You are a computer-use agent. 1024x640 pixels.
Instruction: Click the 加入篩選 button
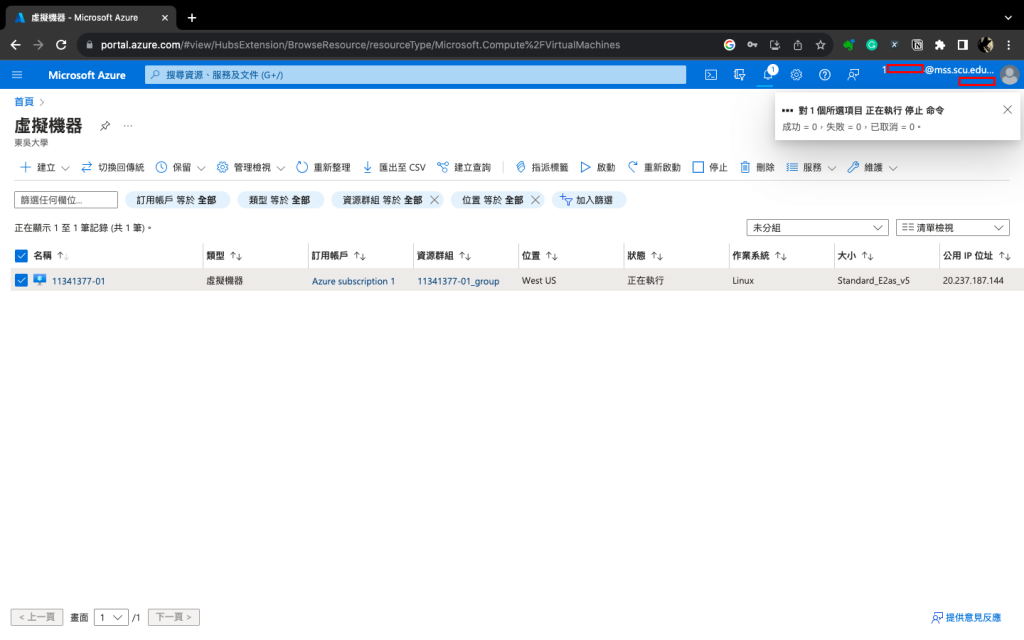pyautogui.click(x=588, y=200)
